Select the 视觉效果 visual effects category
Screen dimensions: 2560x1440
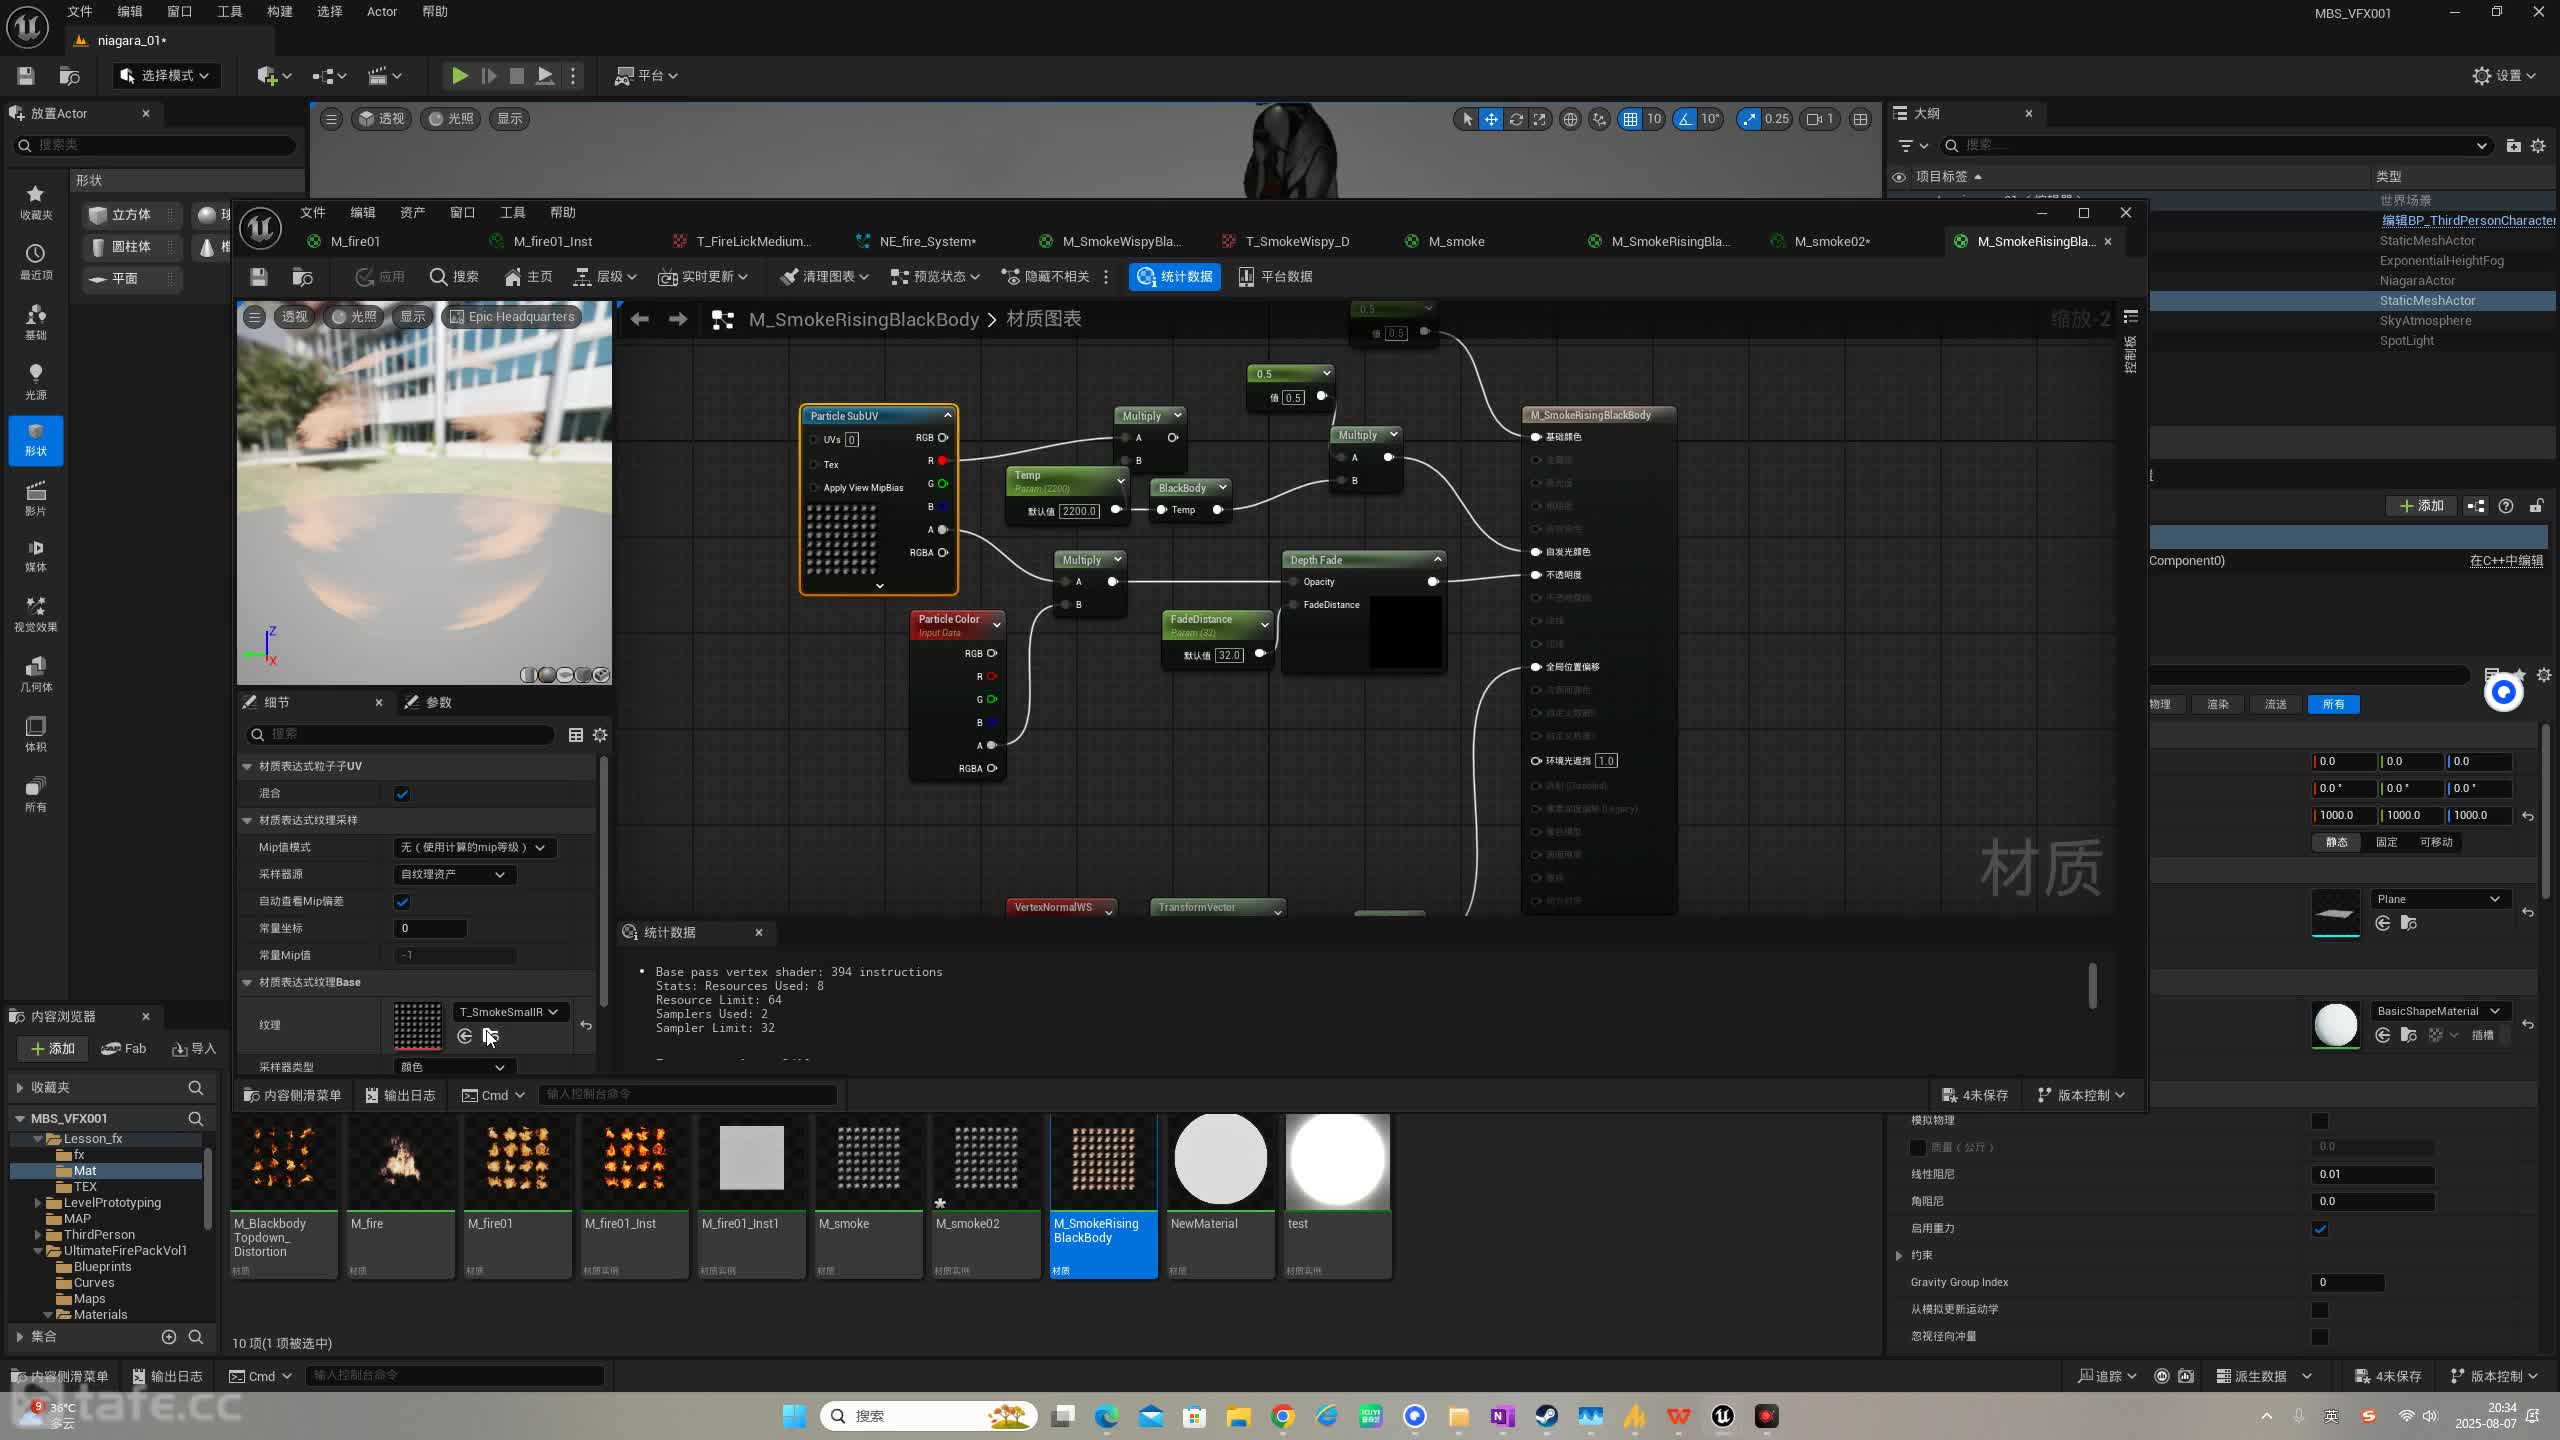point(36,614)
